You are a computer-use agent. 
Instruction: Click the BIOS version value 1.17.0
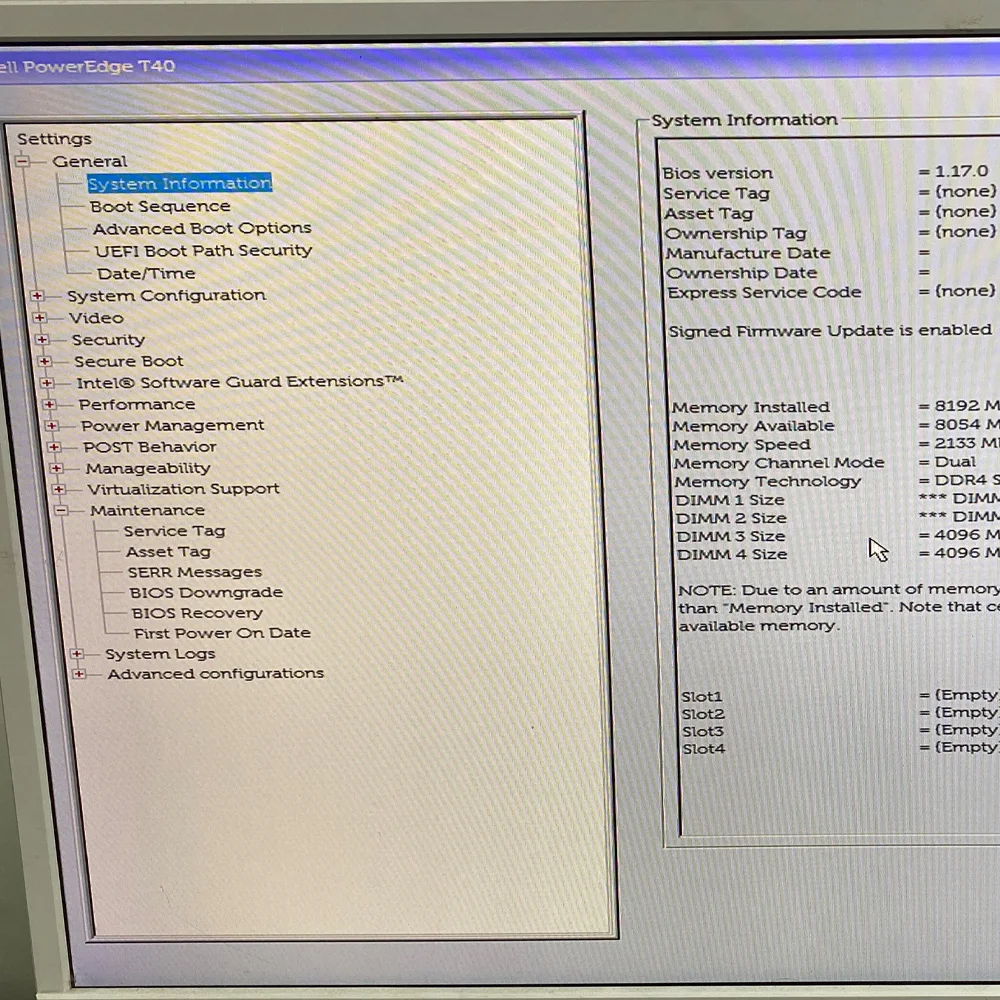[x=961, y=171]
